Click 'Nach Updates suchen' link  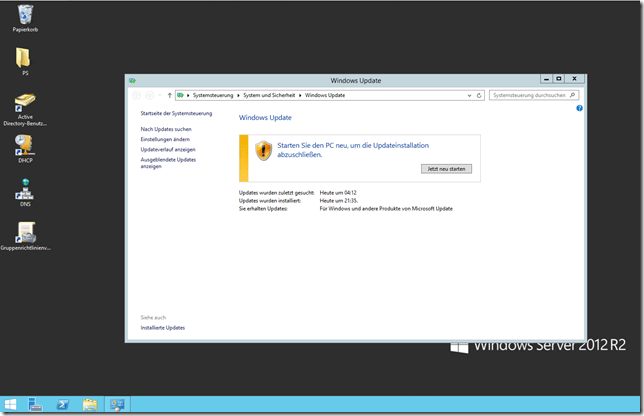[x=165, y=129]
